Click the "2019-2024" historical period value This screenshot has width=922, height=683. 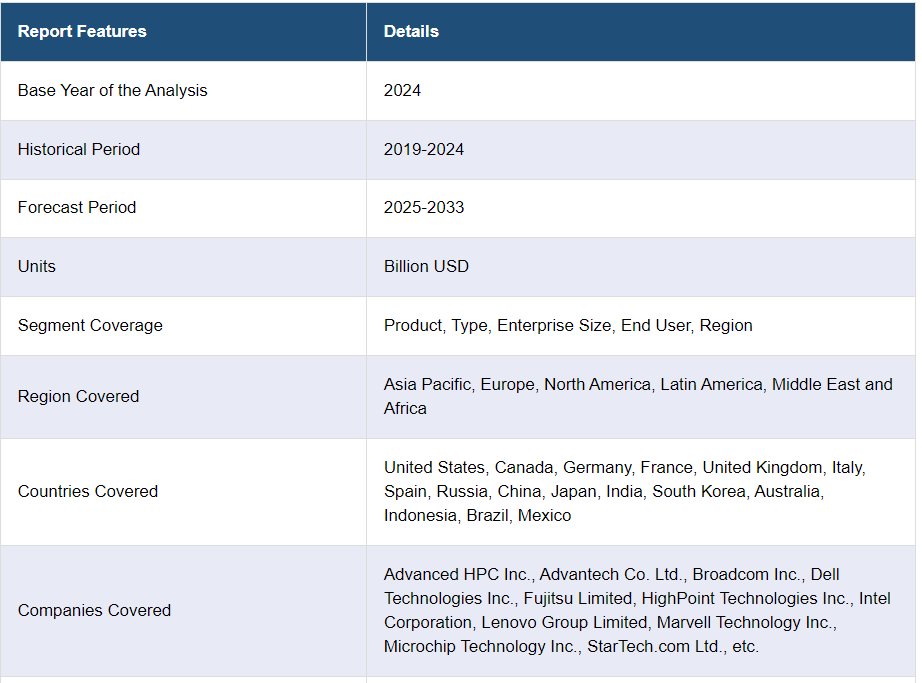tap(424, 149)
